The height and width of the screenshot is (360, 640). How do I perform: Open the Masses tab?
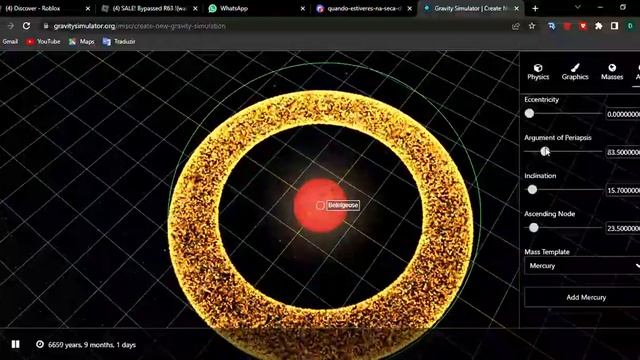point(612,72)
